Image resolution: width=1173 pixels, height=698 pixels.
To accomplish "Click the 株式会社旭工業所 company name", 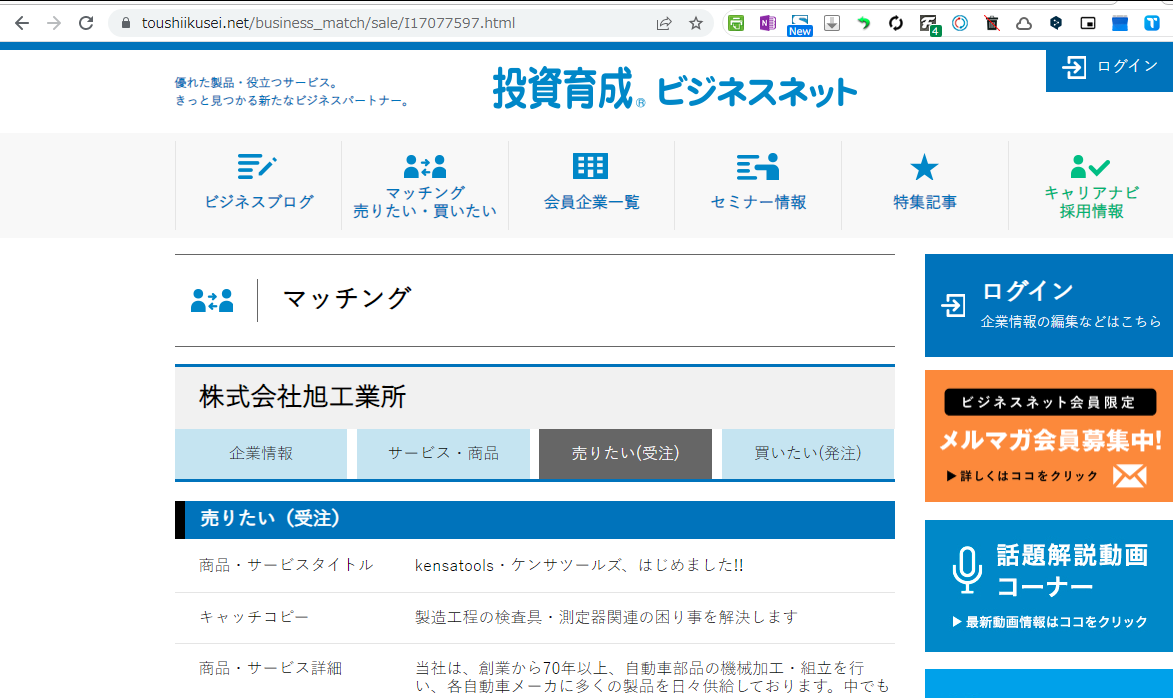I will pos(302,397).
